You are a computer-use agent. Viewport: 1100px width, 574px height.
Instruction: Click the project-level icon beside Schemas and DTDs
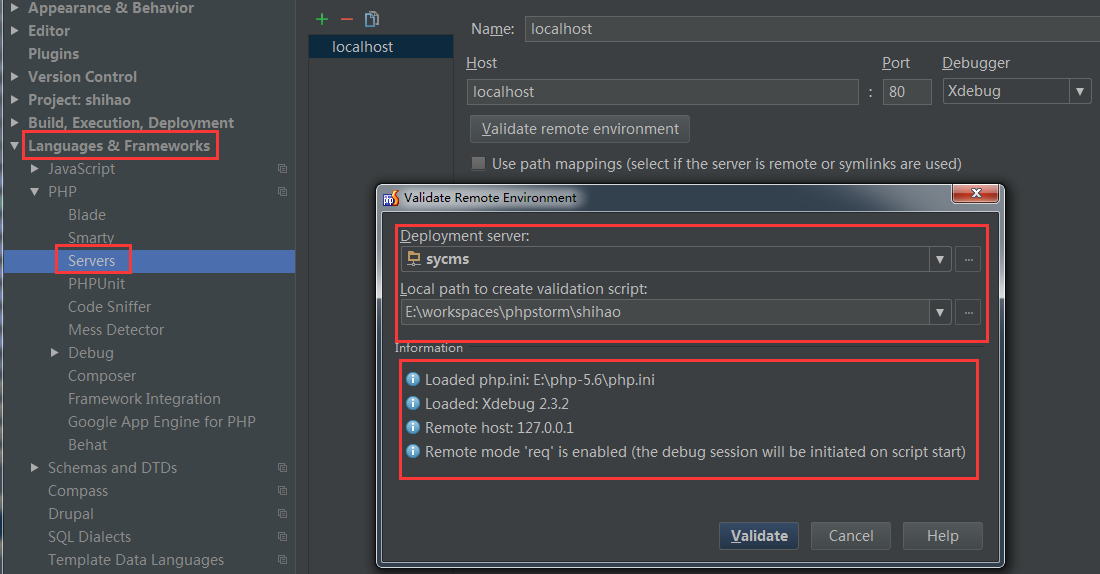coord(282,467)
